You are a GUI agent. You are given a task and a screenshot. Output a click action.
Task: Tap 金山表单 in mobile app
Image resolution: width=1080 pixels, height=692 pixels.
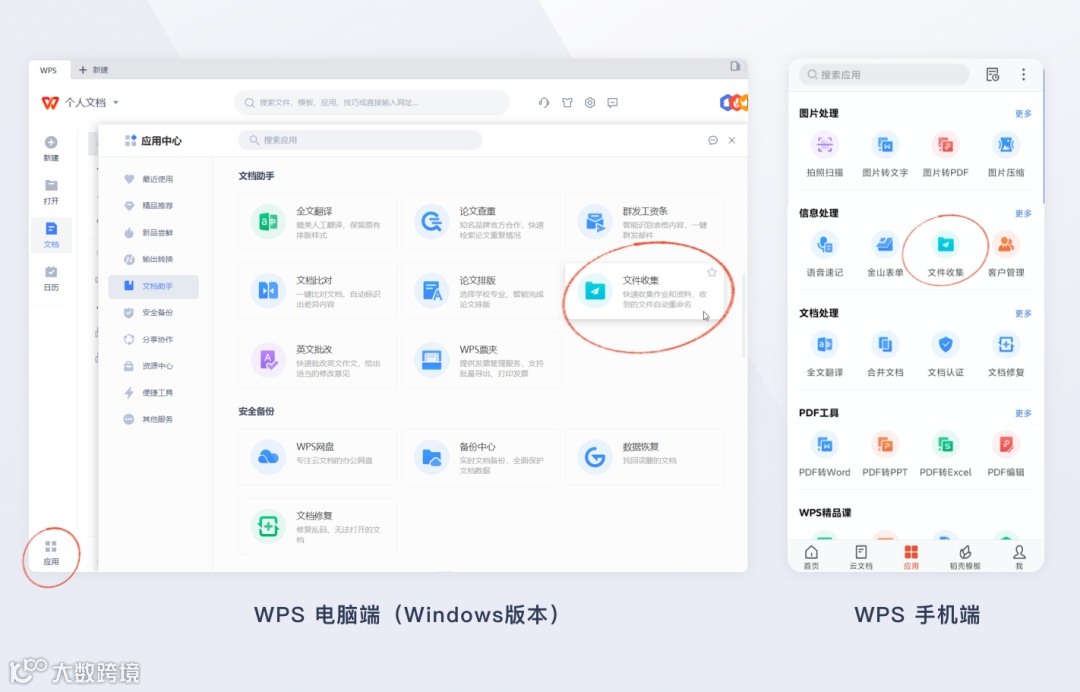pyautogui.click(x=885, y=255)
